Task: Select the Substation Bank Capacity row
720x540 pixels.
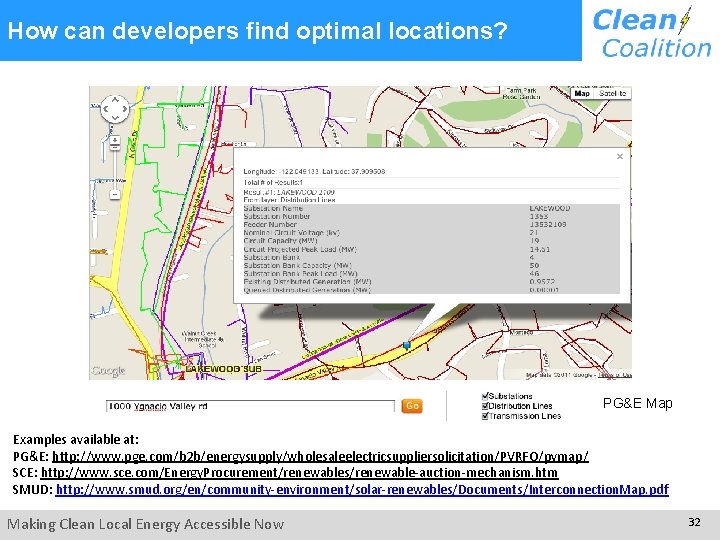Action: tap(431, 265)
